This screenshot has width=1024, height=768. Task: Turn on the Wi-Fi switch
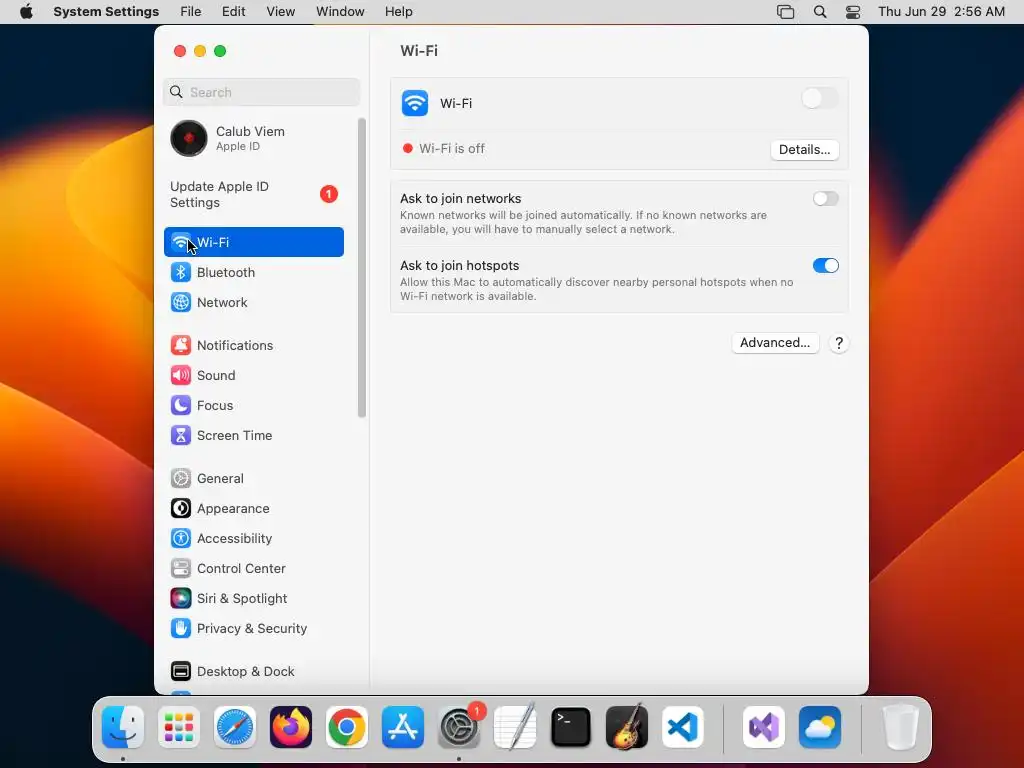pyautogui.click(x=820, y=99)
